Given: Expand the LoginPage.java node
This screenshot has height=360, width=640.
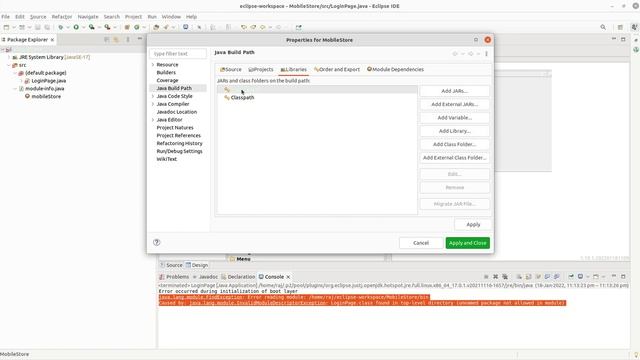Looking at the screenshot, I should pyautogui.click(x=22, y=81).
